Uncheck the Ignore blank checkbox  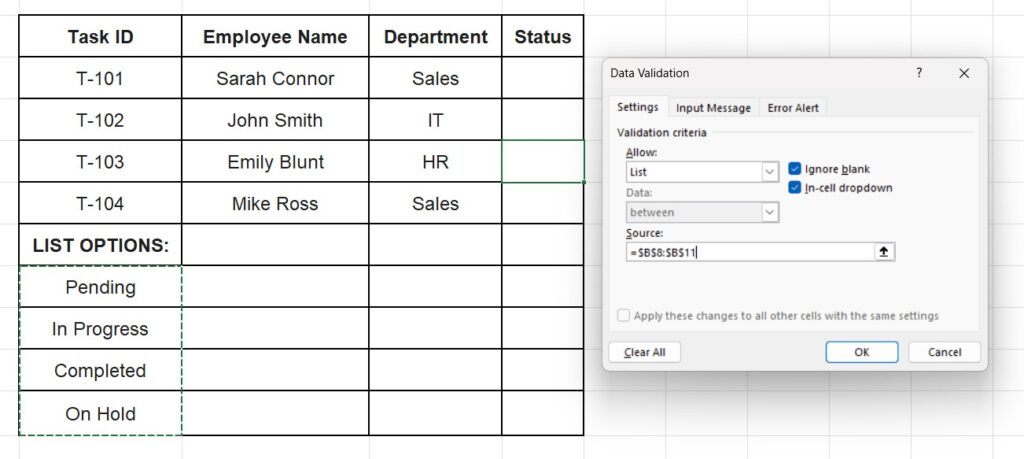point(795,169)
